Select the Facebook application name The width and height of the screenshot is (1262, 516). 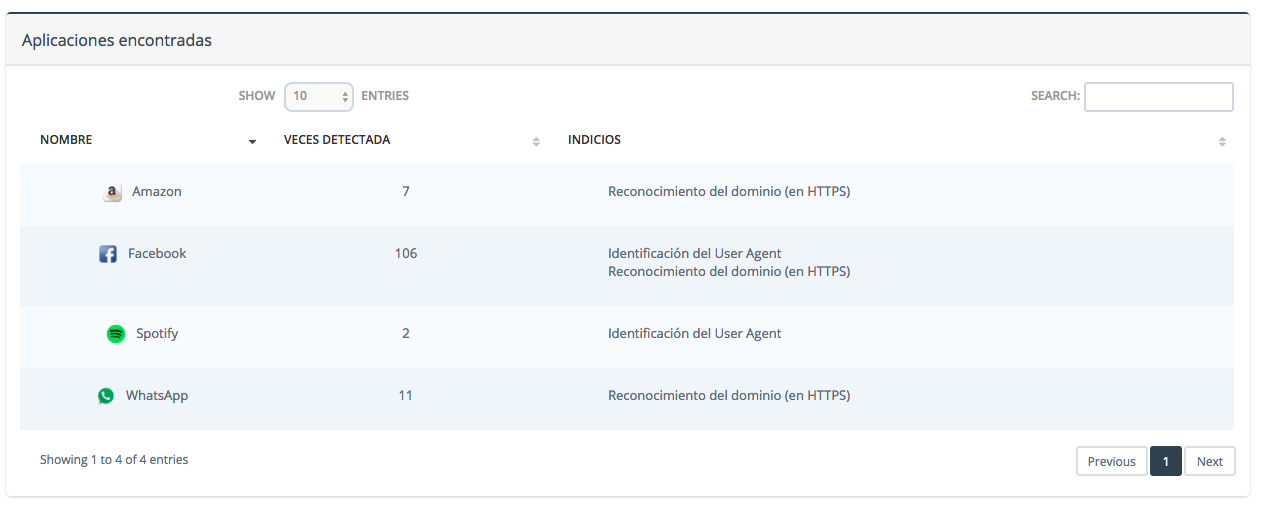point(157,253)
